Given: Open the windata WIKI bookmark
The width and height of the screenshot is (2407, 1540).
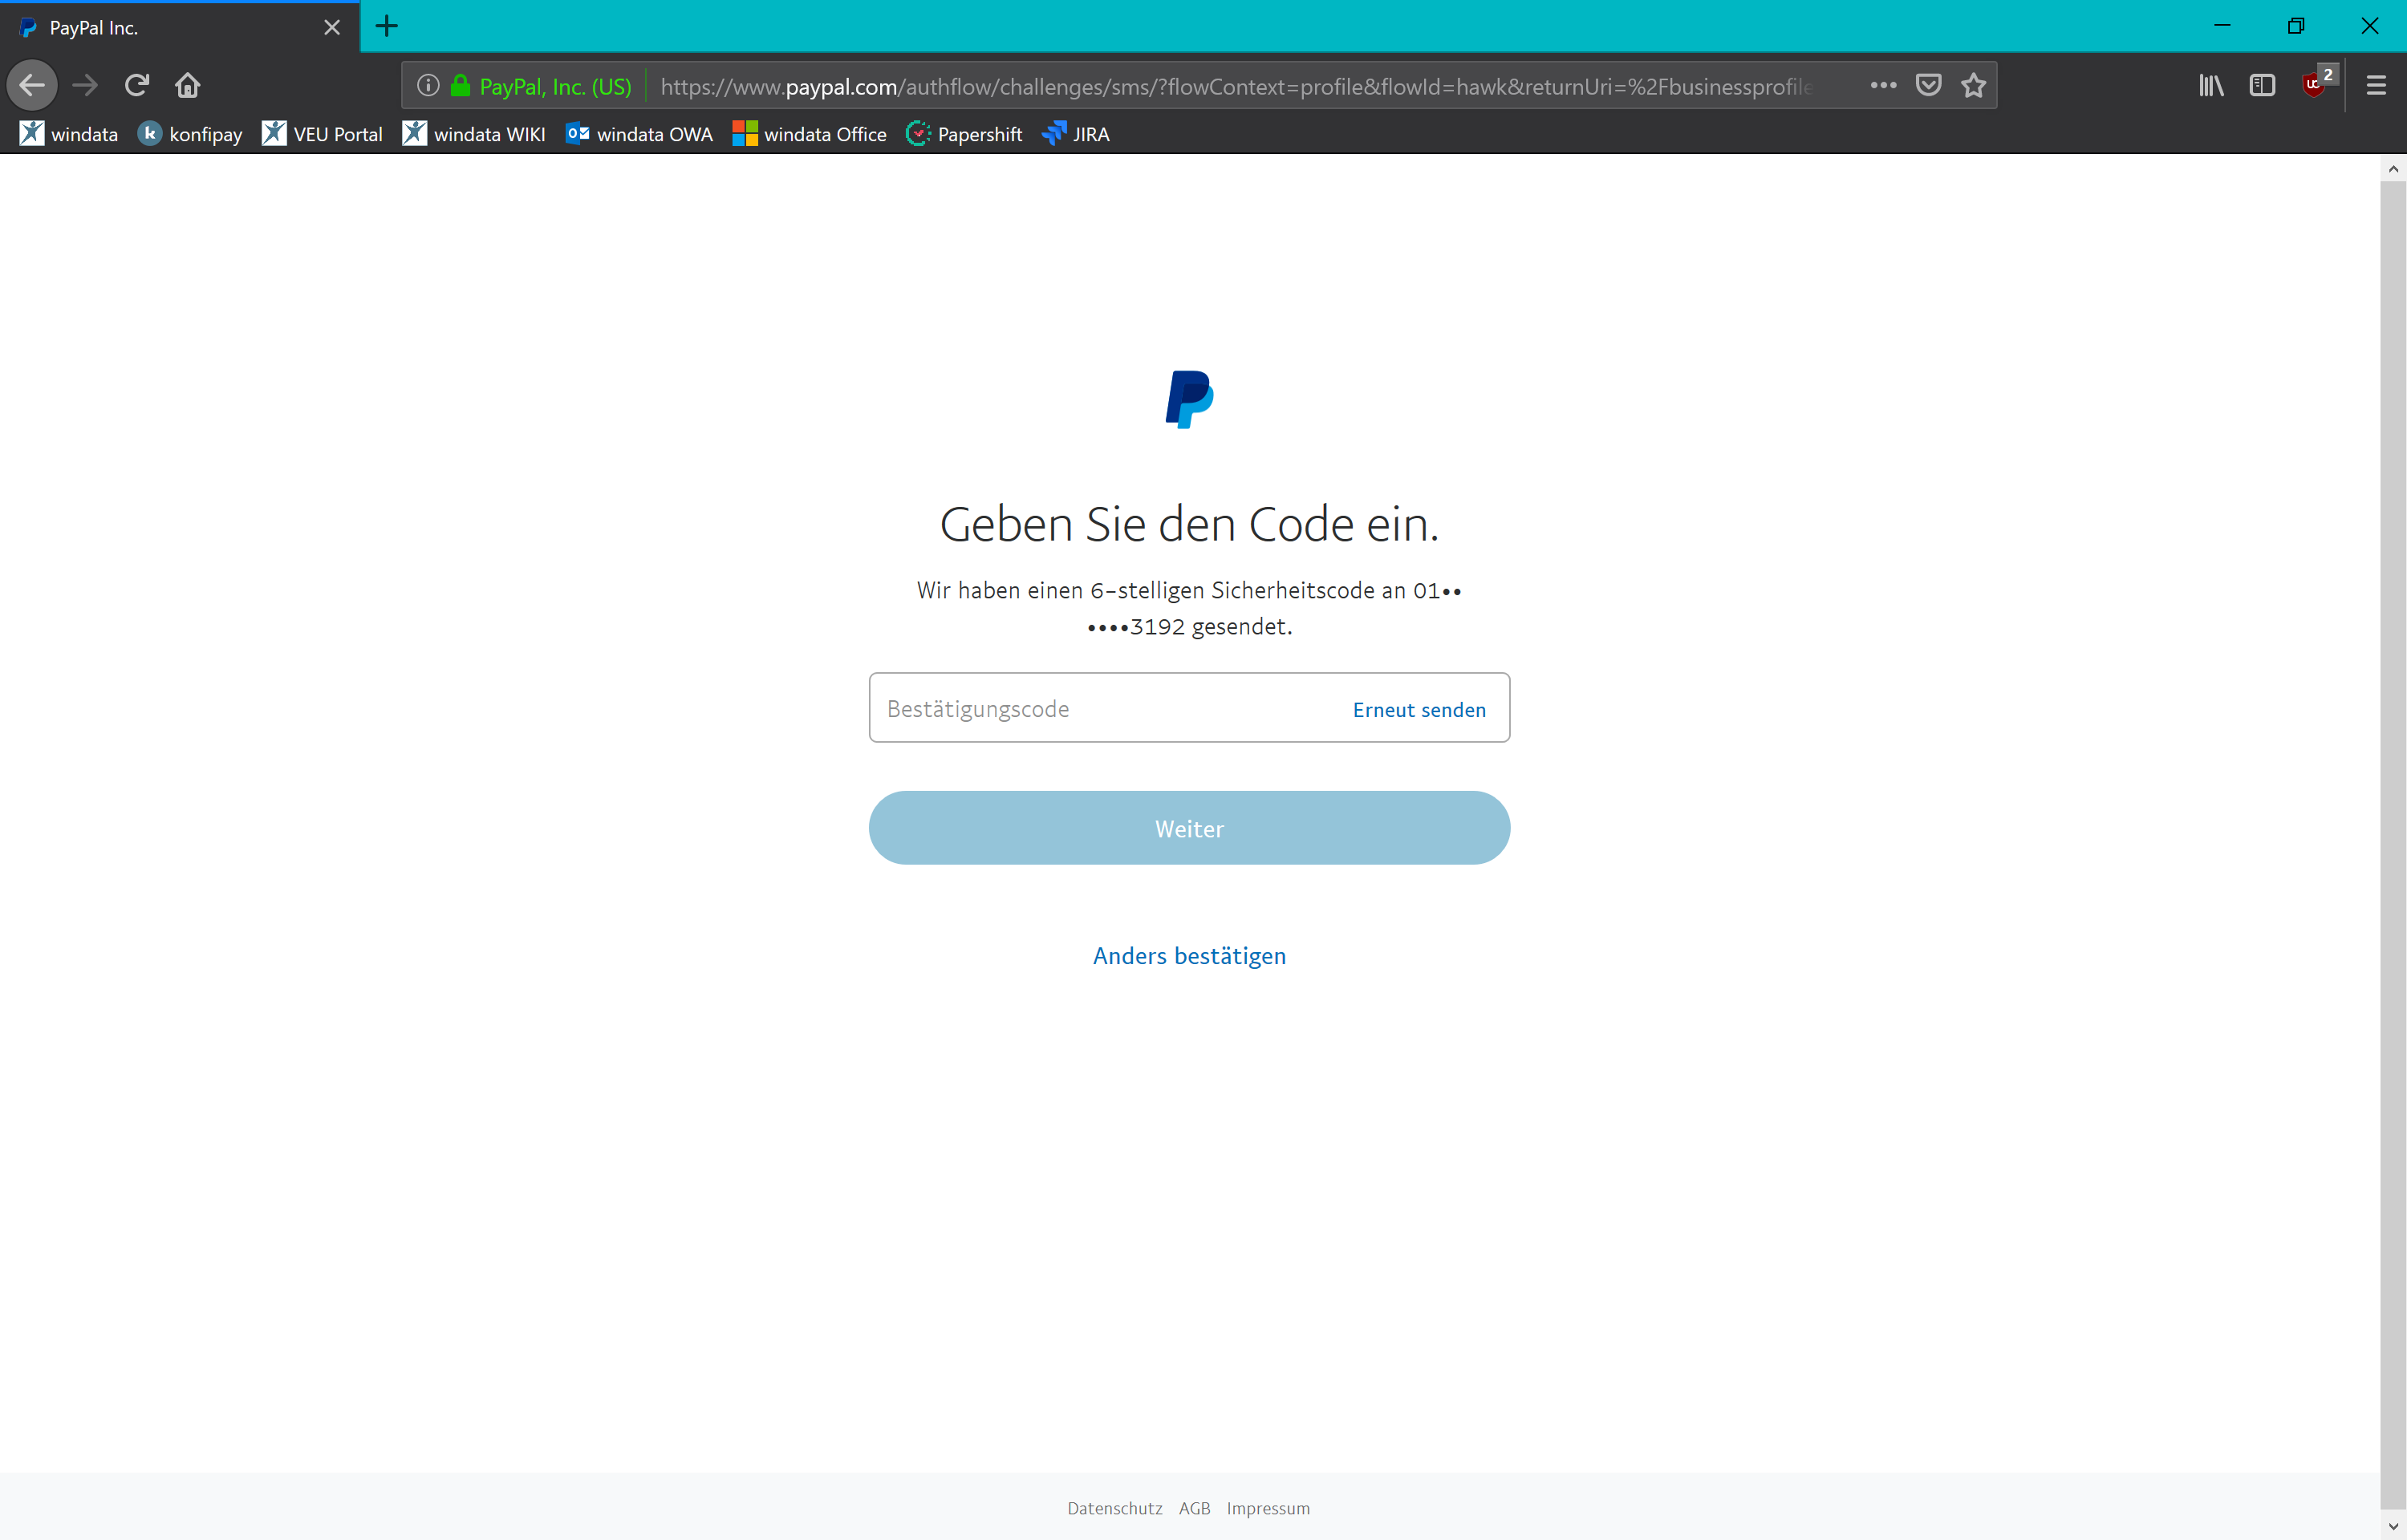Looking at the screenshot, I should (474, 134).
